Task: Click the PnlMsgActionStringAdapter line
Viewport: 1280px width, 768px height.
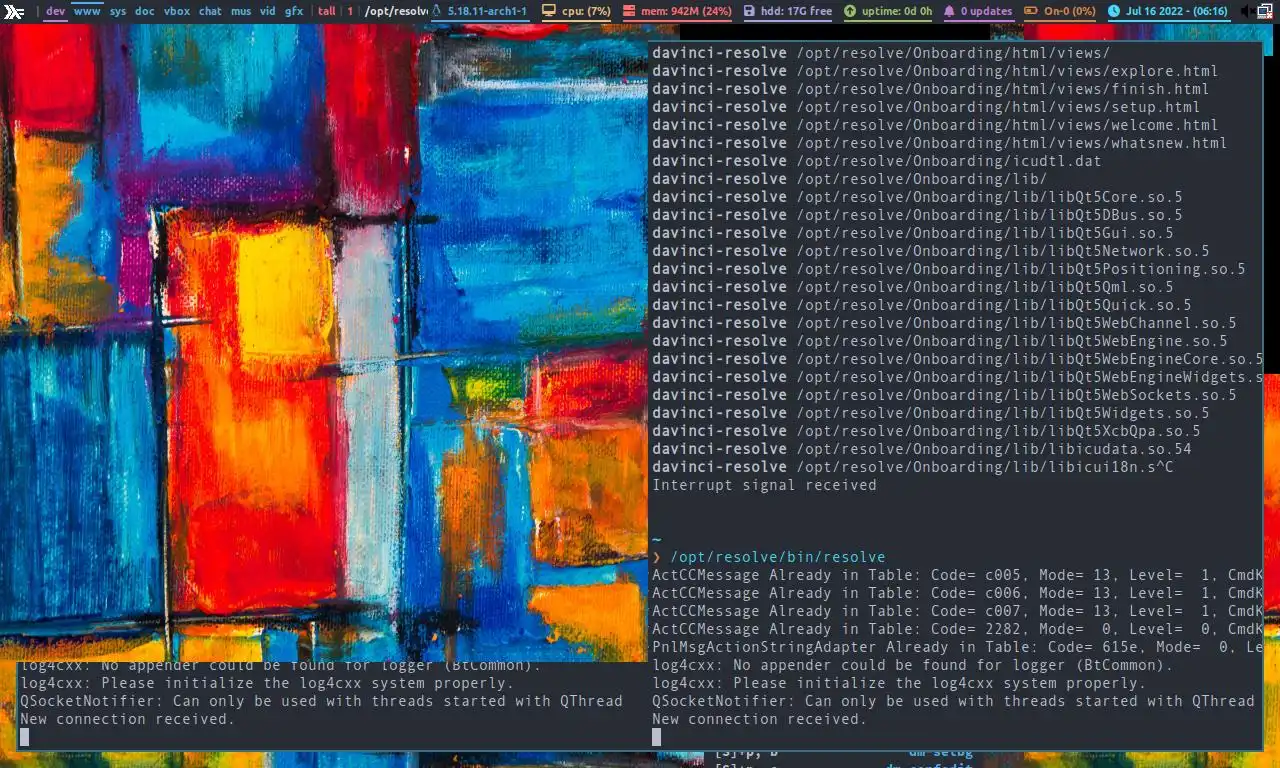Action: 957,647
